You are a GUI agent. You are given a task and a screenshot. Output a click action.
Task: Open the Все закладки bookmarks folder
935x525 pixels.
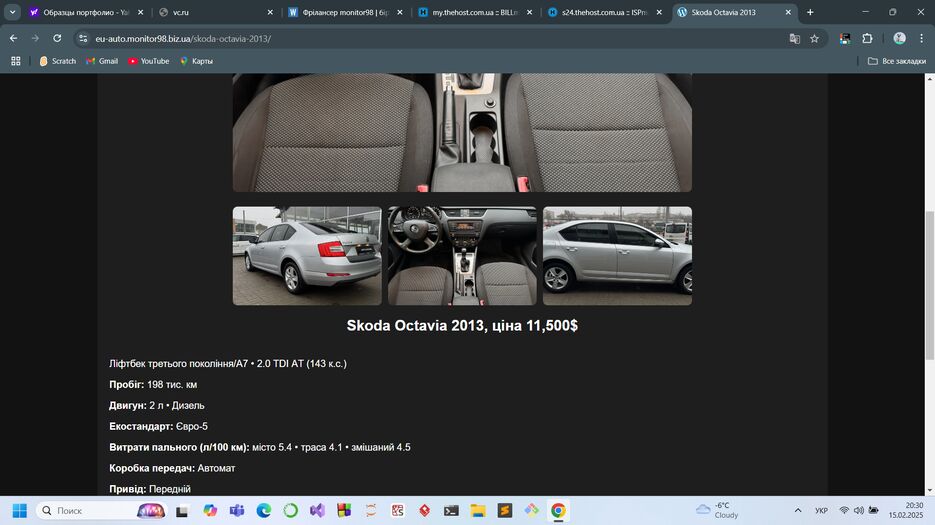[896, 61]
